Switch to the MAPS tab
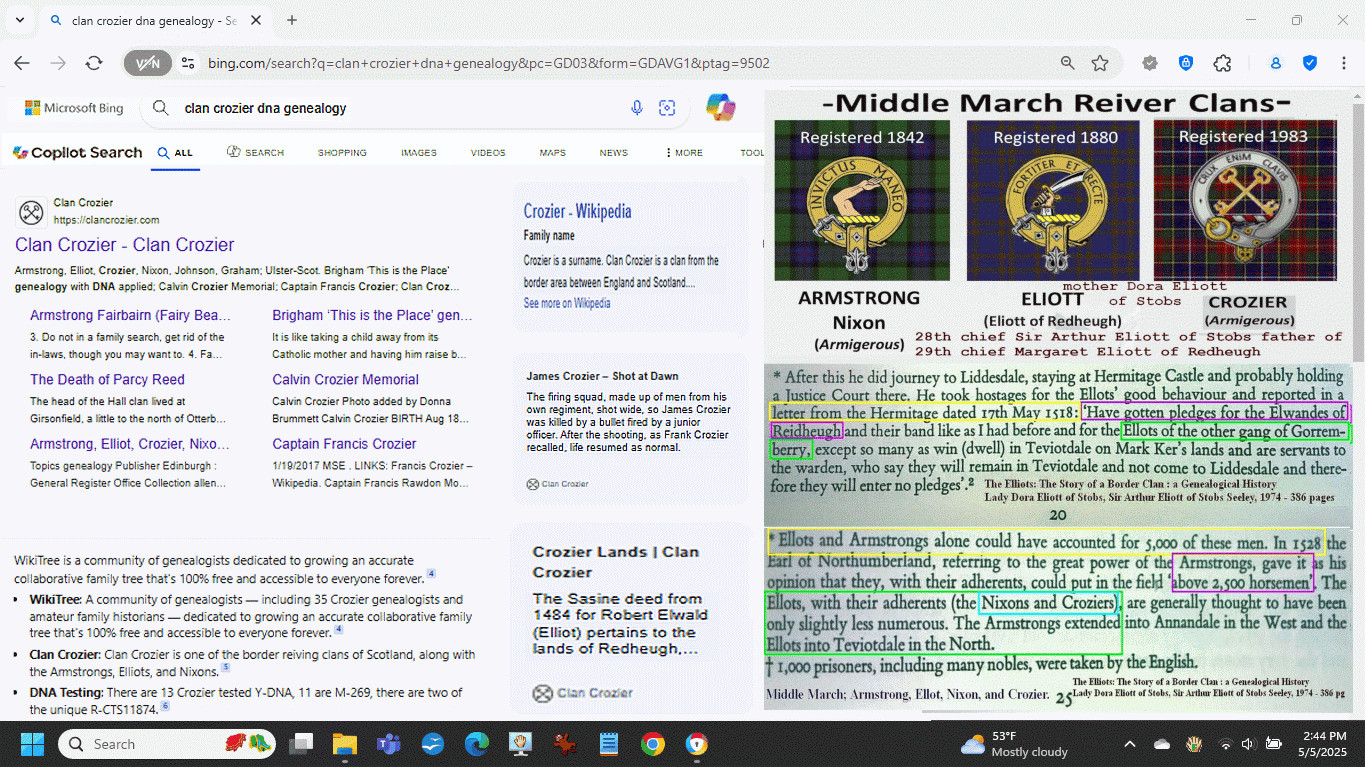This screenshot has height=767, width=1365. tap(553, 153)
